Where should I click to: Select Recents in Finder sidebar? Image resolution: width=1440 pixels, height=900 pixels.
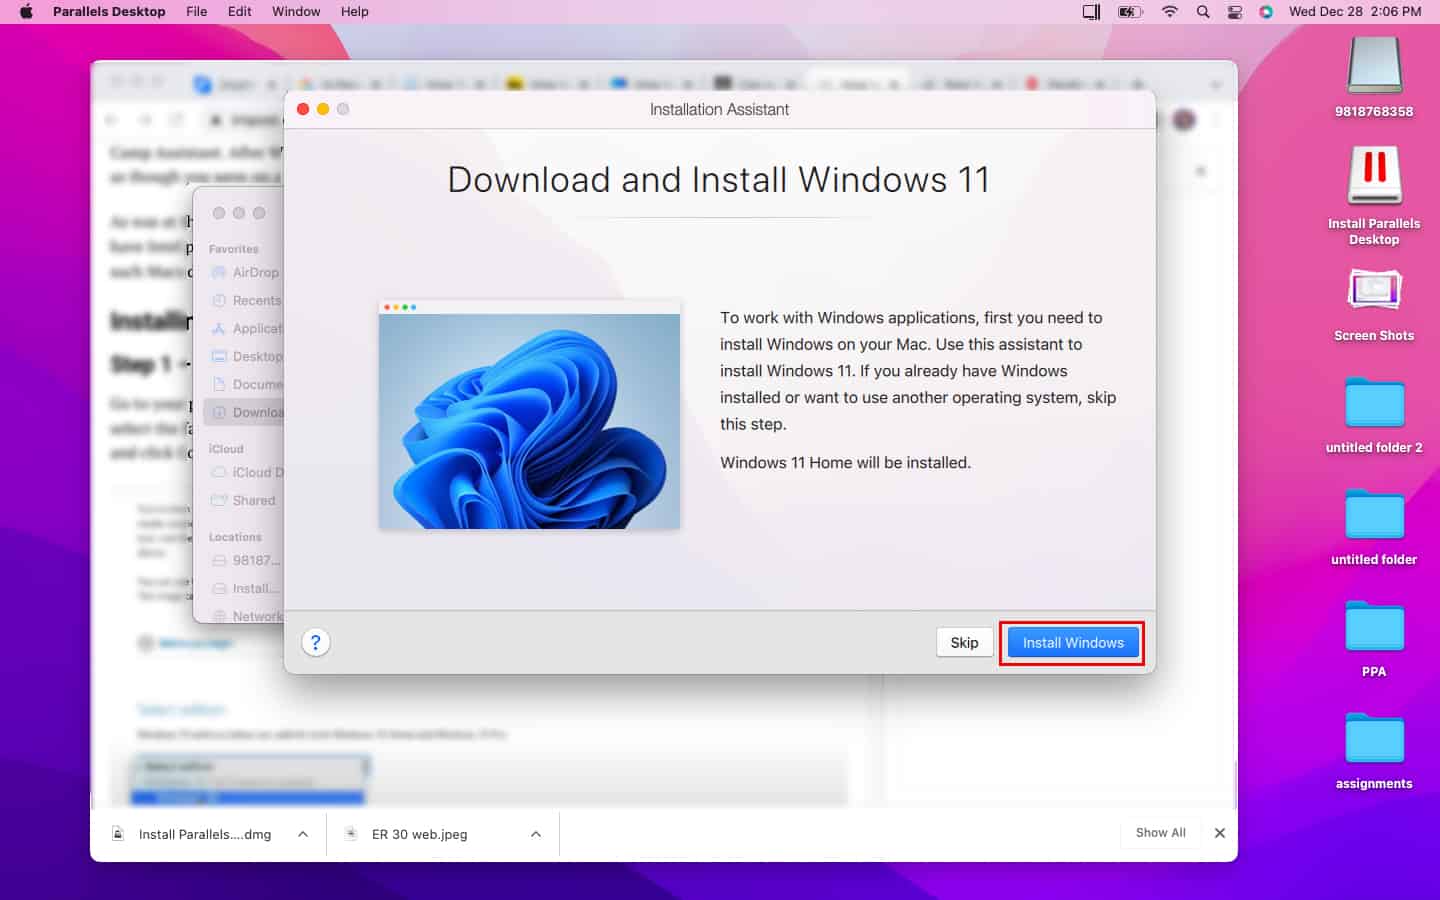[x=247, y=300]
